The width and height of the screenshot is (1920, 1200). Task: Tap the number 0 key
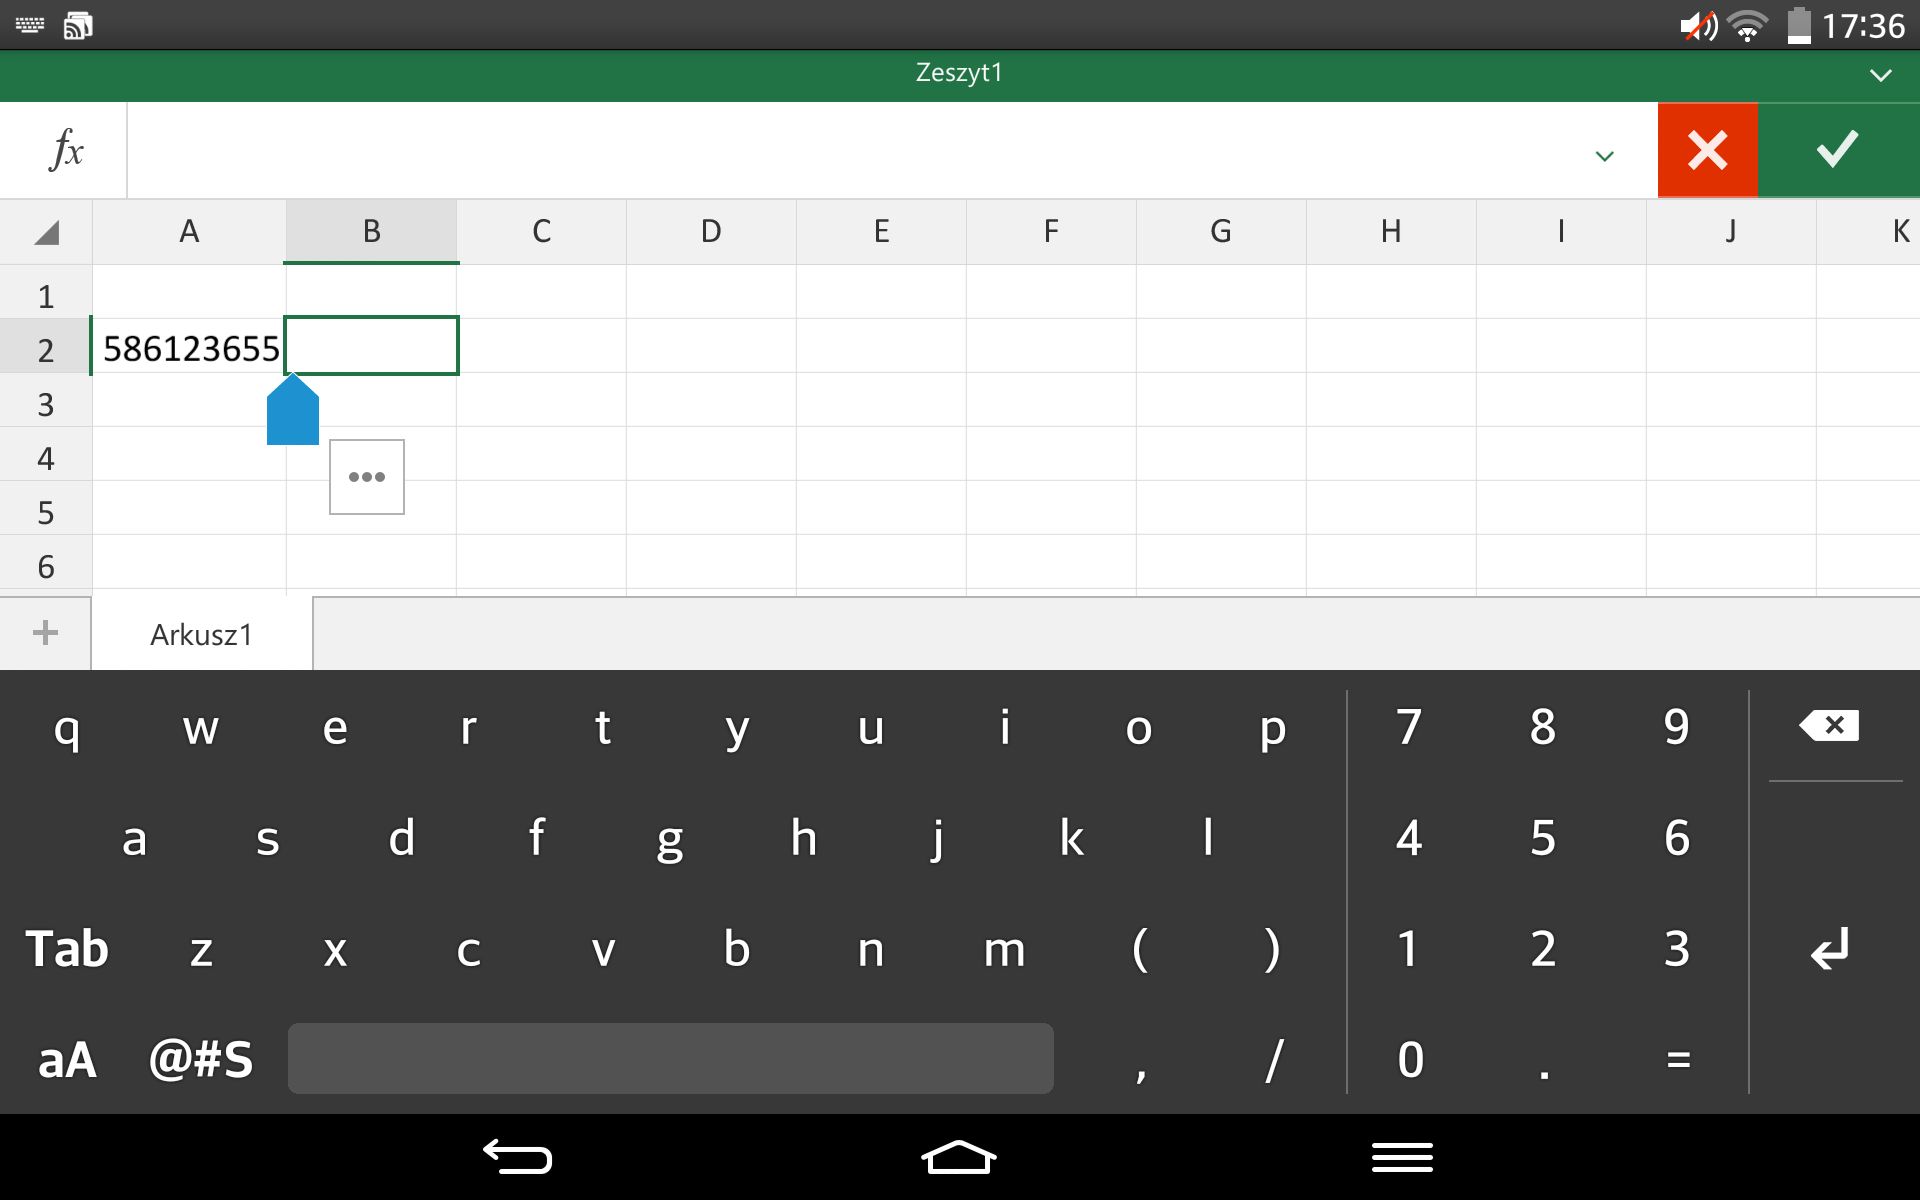[x=1409, y=1059]
